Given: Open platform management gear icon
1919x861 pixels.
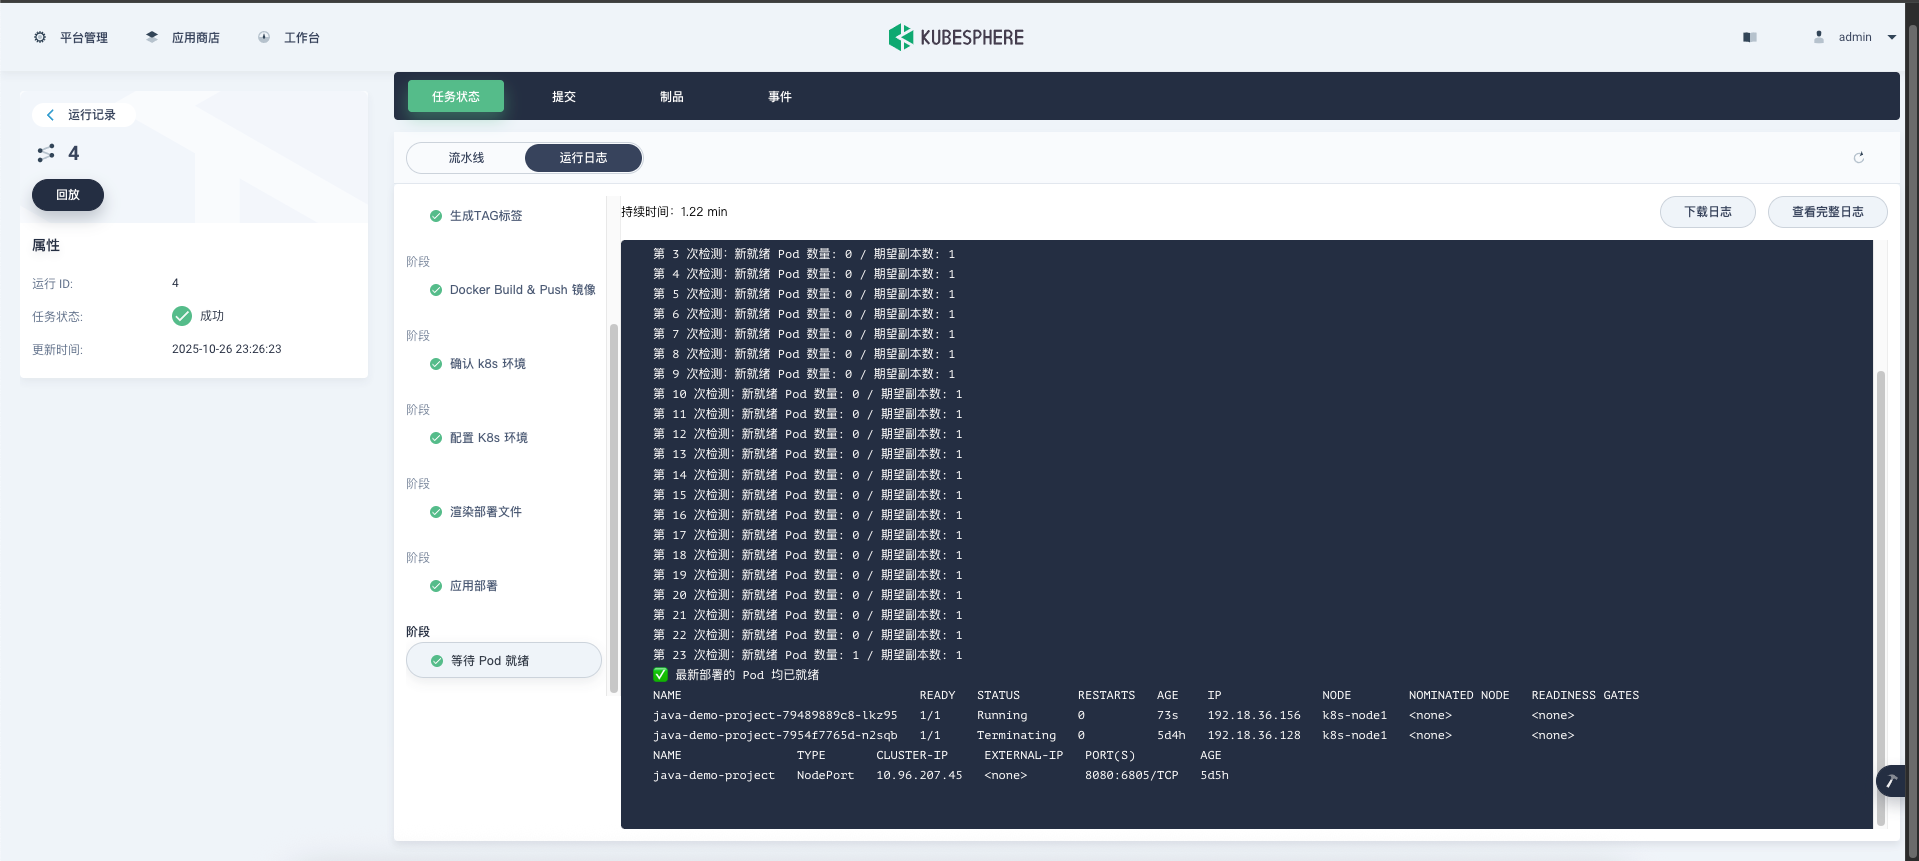Looking at the screenshot, I should pos(40,37).
